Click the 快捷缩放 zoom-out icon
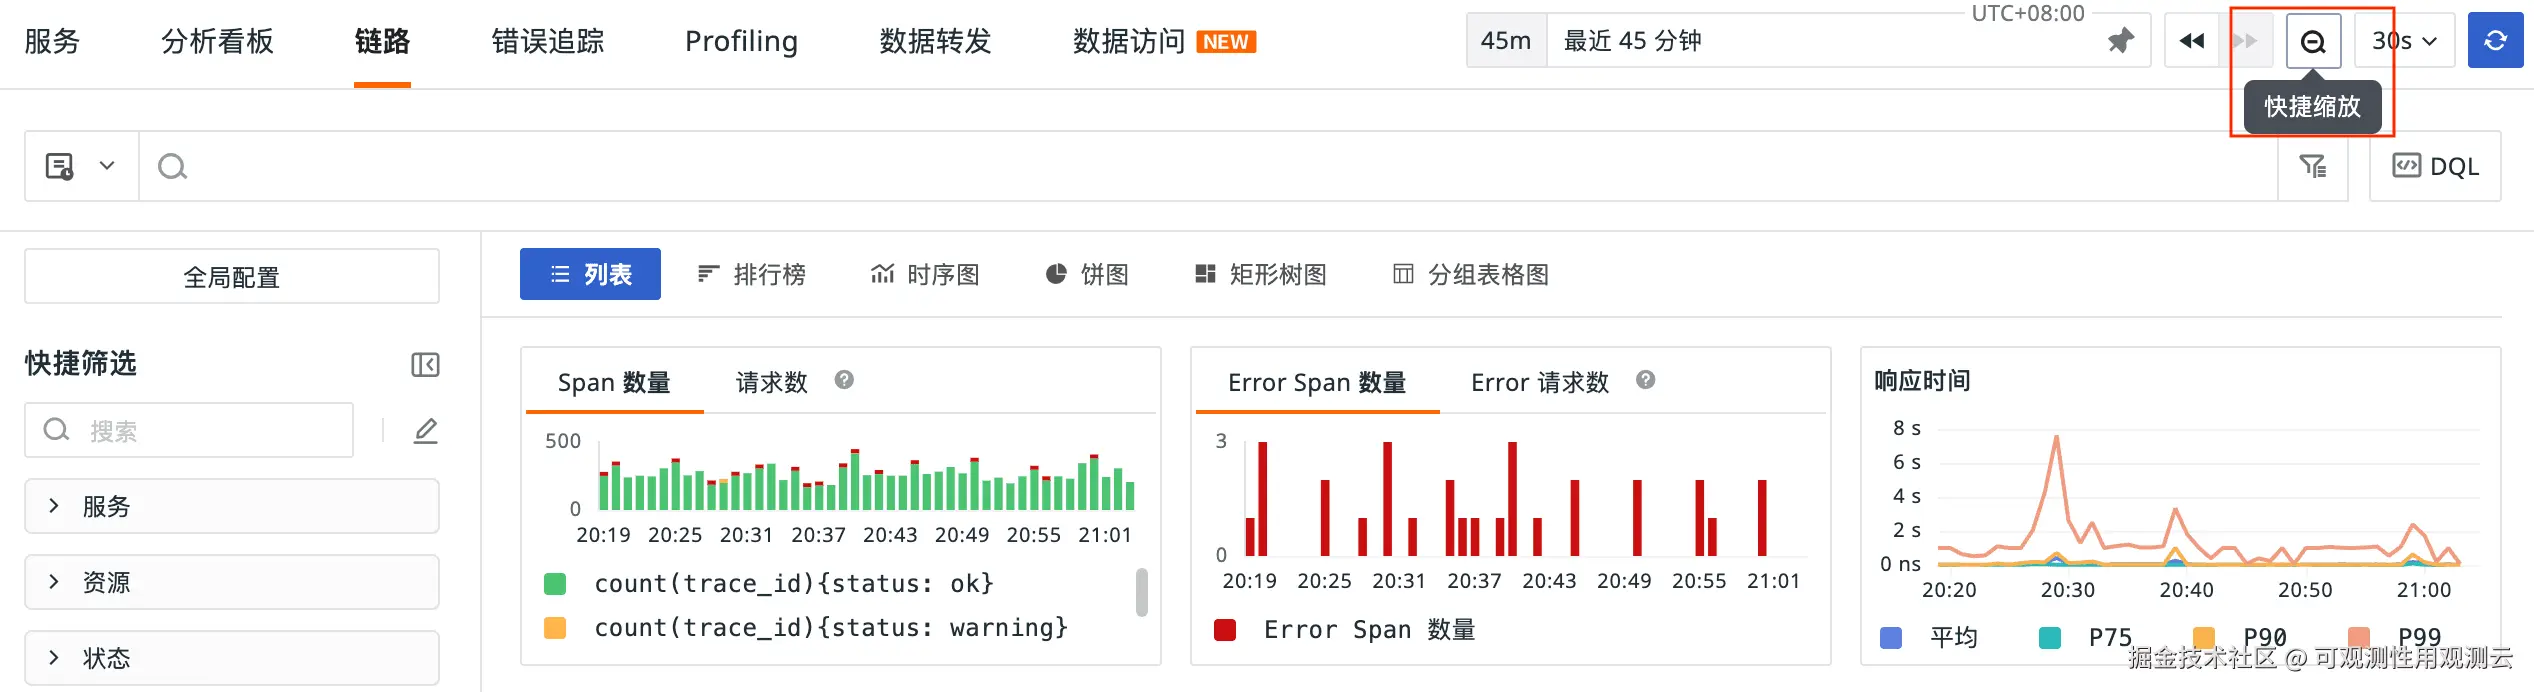 [x=2313, y=41]
